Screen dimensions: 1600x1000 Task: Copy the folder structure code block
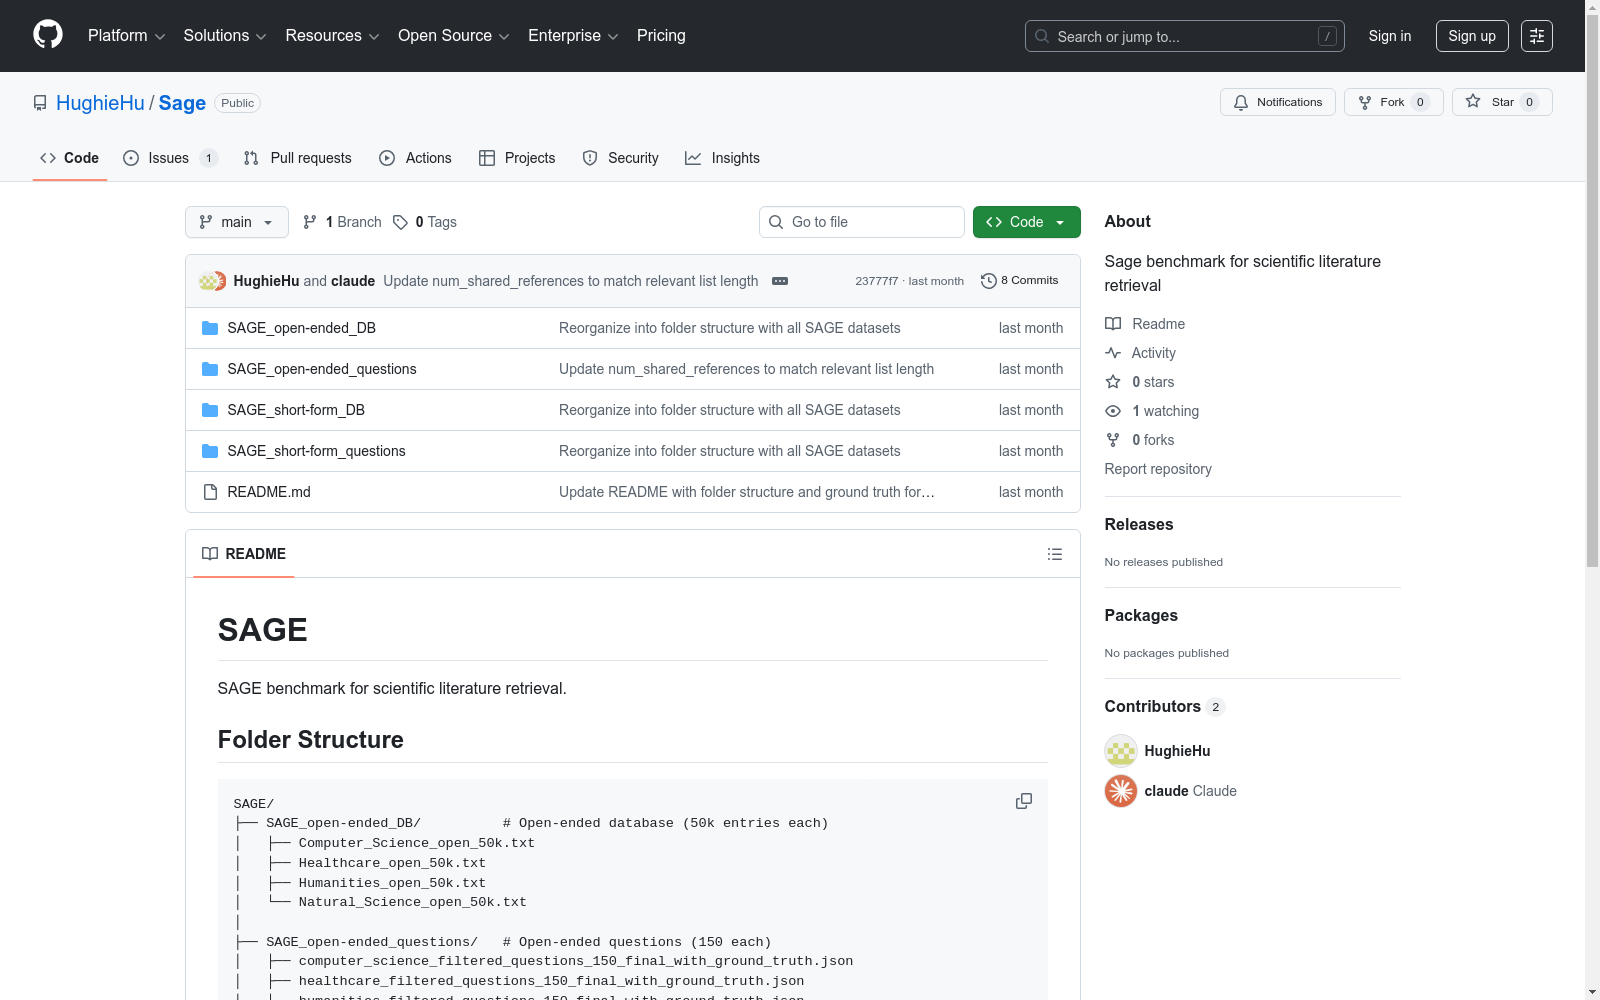1024,801
